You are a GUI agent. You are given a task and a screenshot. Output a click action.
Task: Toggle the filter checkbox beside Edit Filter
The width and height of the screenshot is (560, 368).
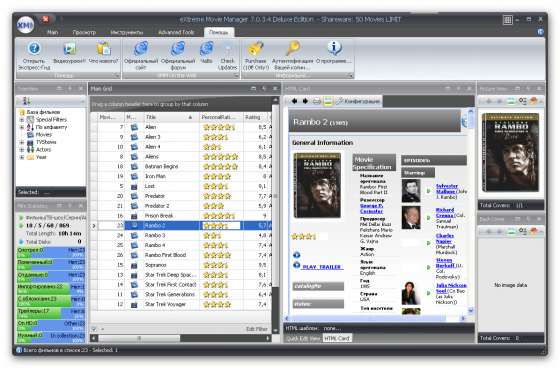click(94, 329)
